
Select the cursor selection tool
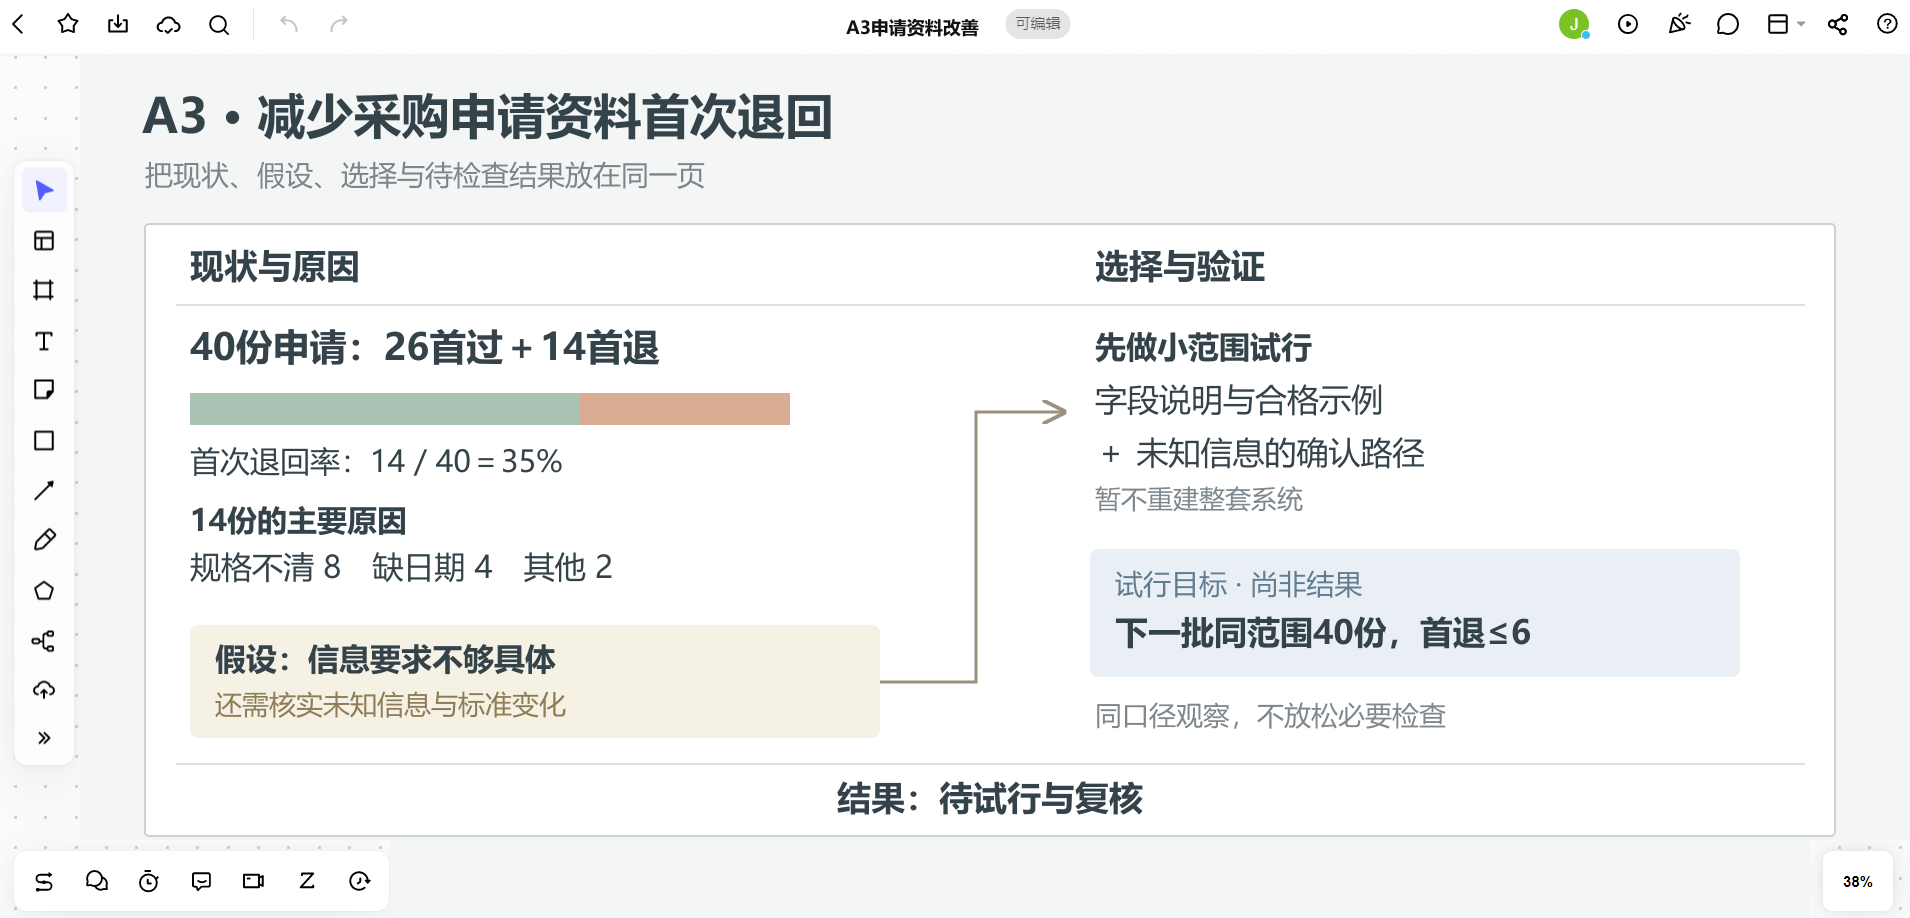pyautogui.click(x=44, y=191)
